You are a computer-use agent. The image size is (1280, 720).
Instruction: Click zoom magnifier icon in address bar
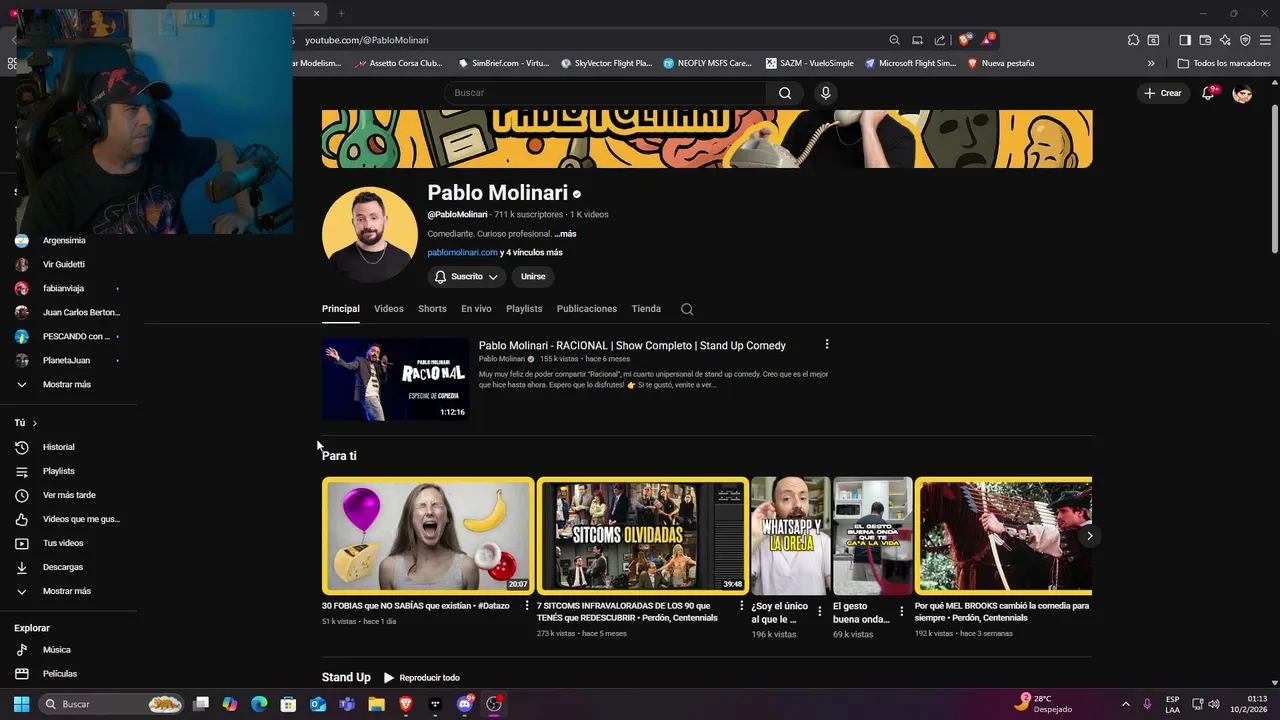894,40
